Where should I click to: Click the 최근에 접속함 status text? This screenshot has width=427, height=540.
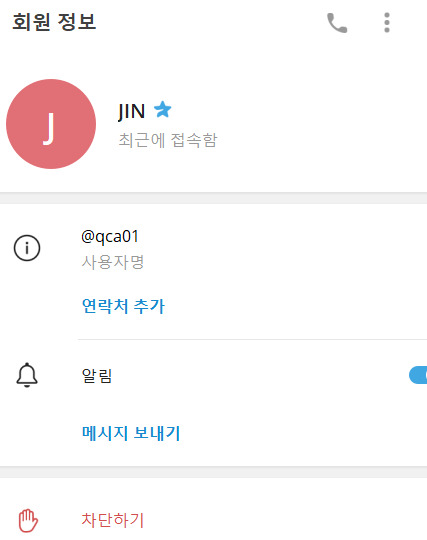point(168,140)
